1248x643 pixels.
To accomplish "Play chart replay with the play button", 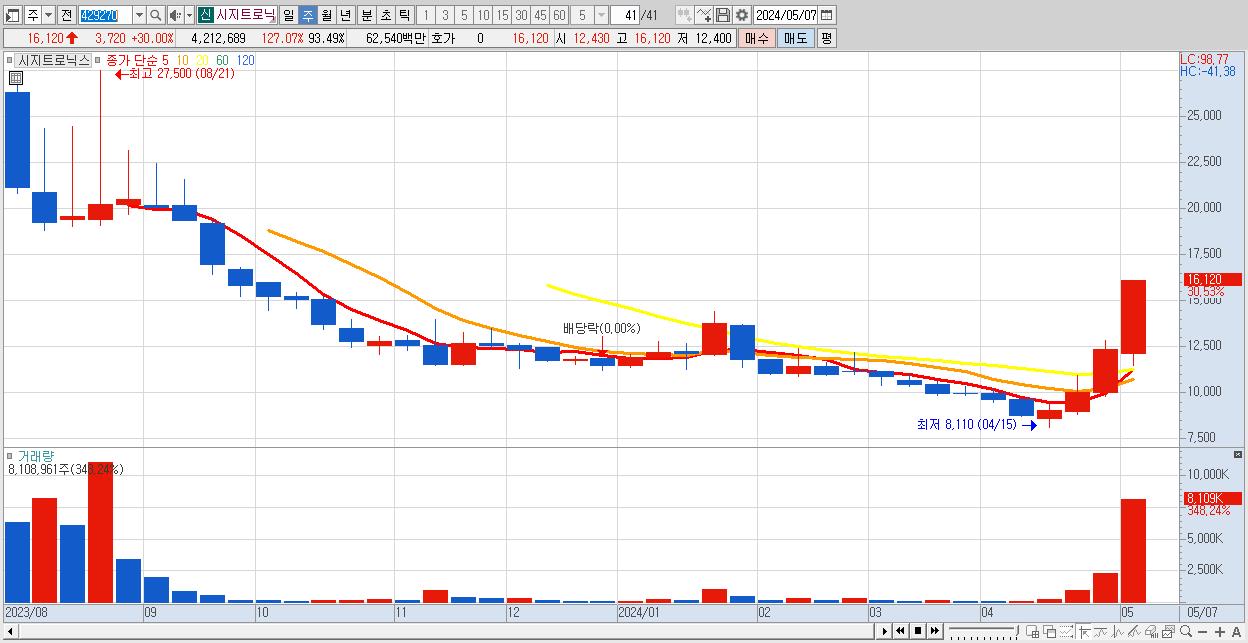I will click(x=884, y=631).
